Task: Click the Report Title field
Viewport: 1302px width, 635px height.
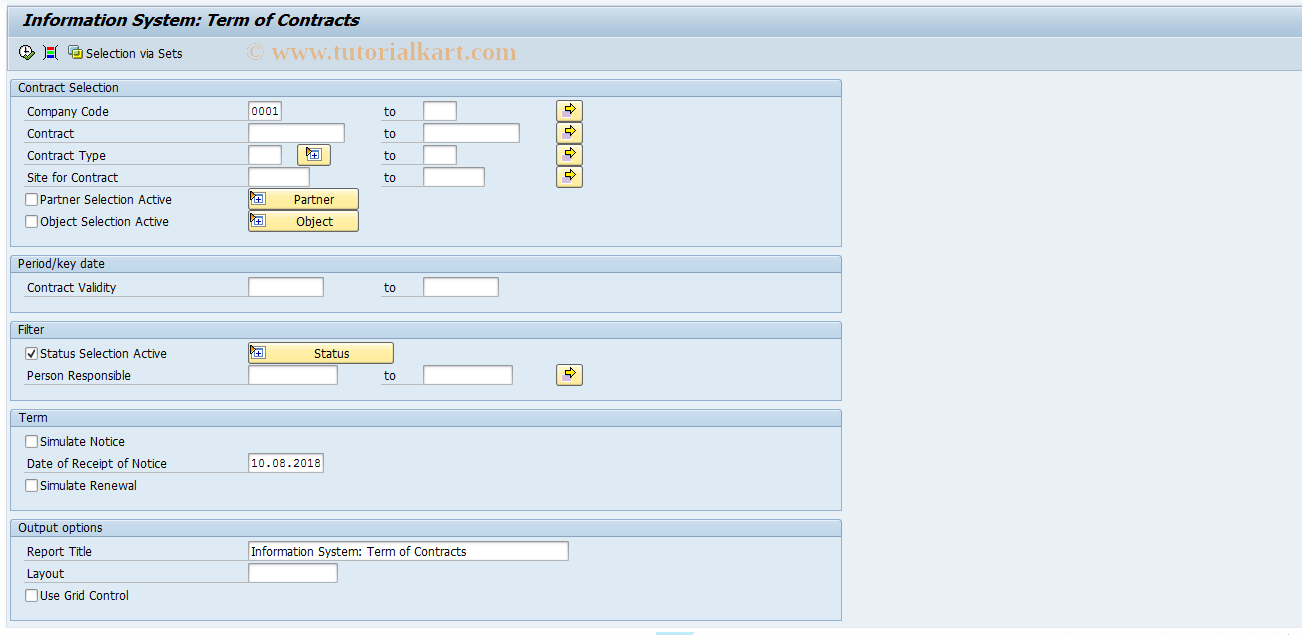Action: [408, 551]
